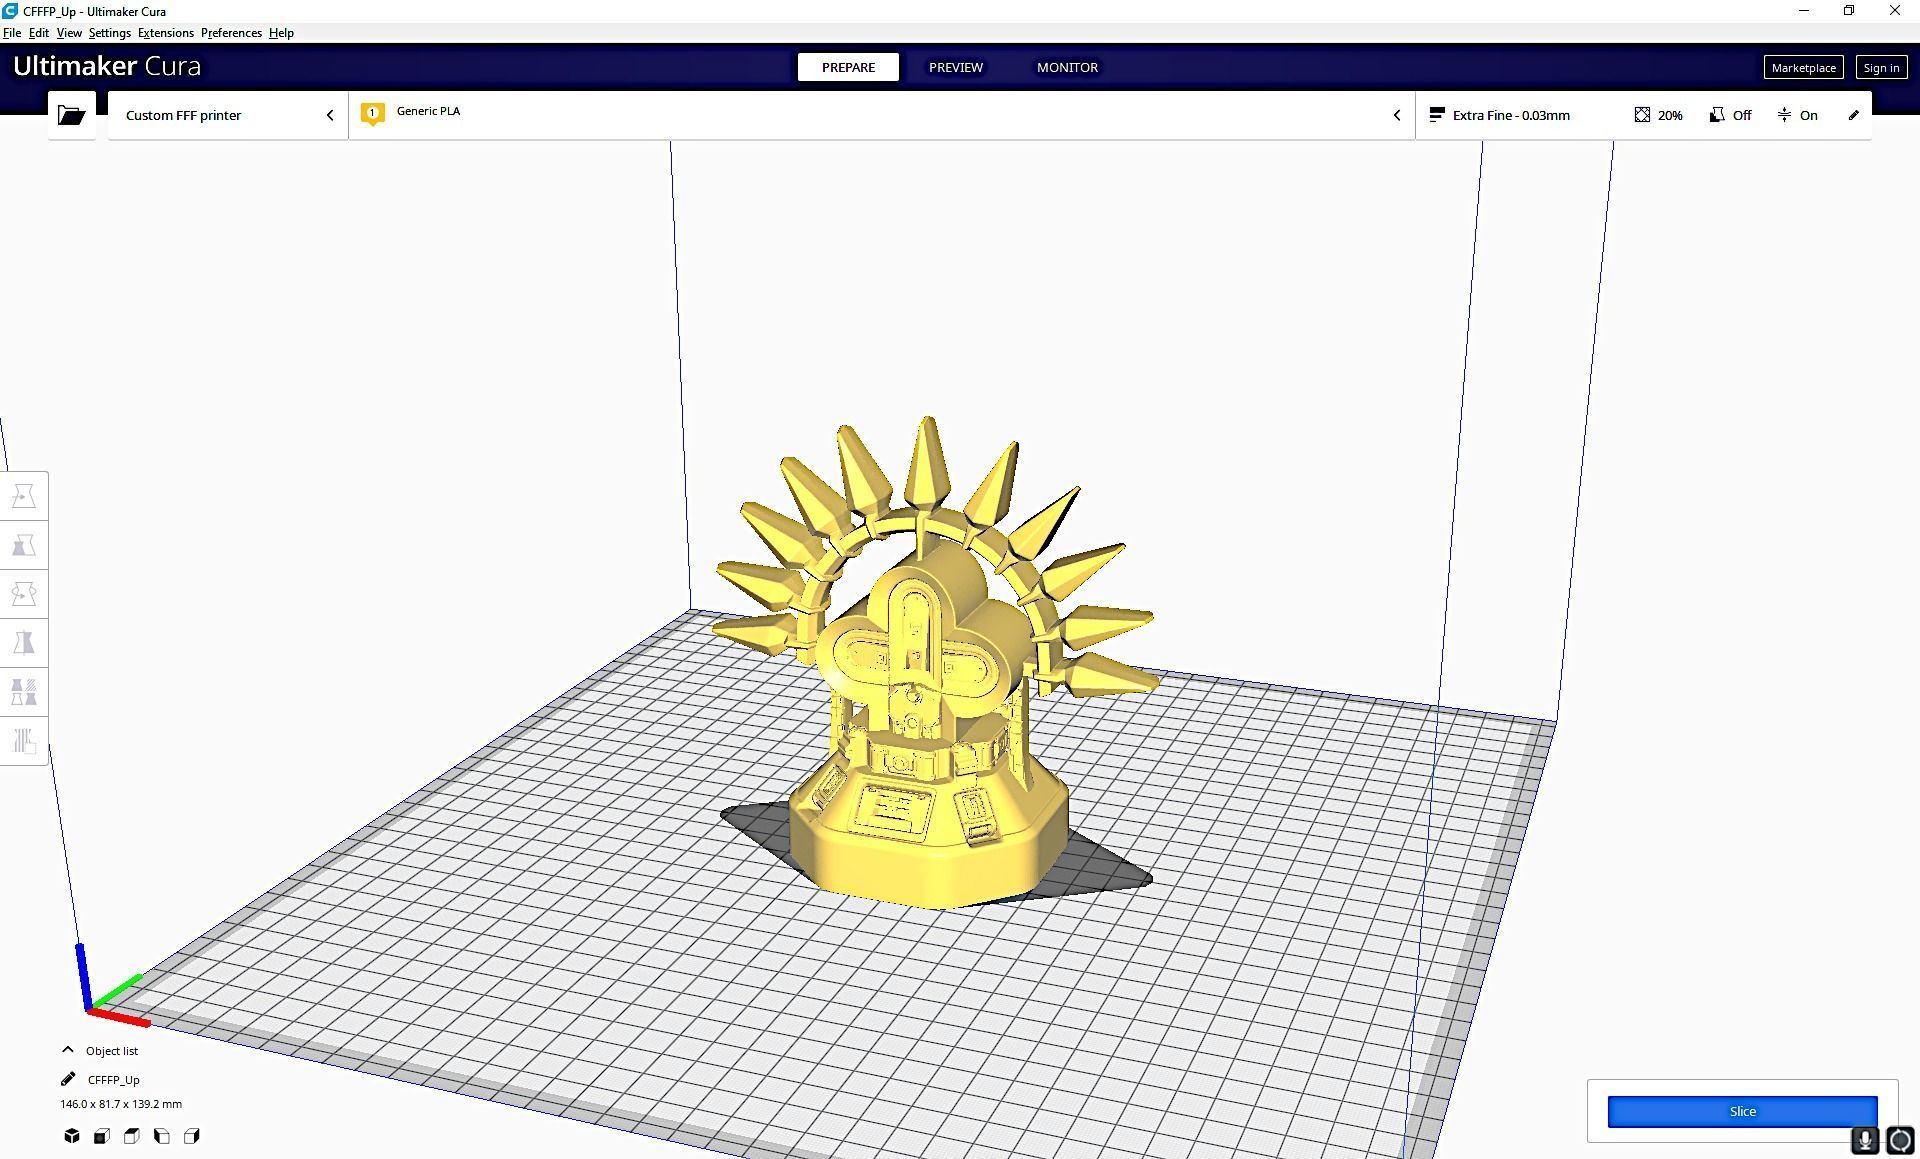Viewport: 1920px width, 1159px height.
Task: Collapse the Object list chevron
Action: (x=68, y=1050)
